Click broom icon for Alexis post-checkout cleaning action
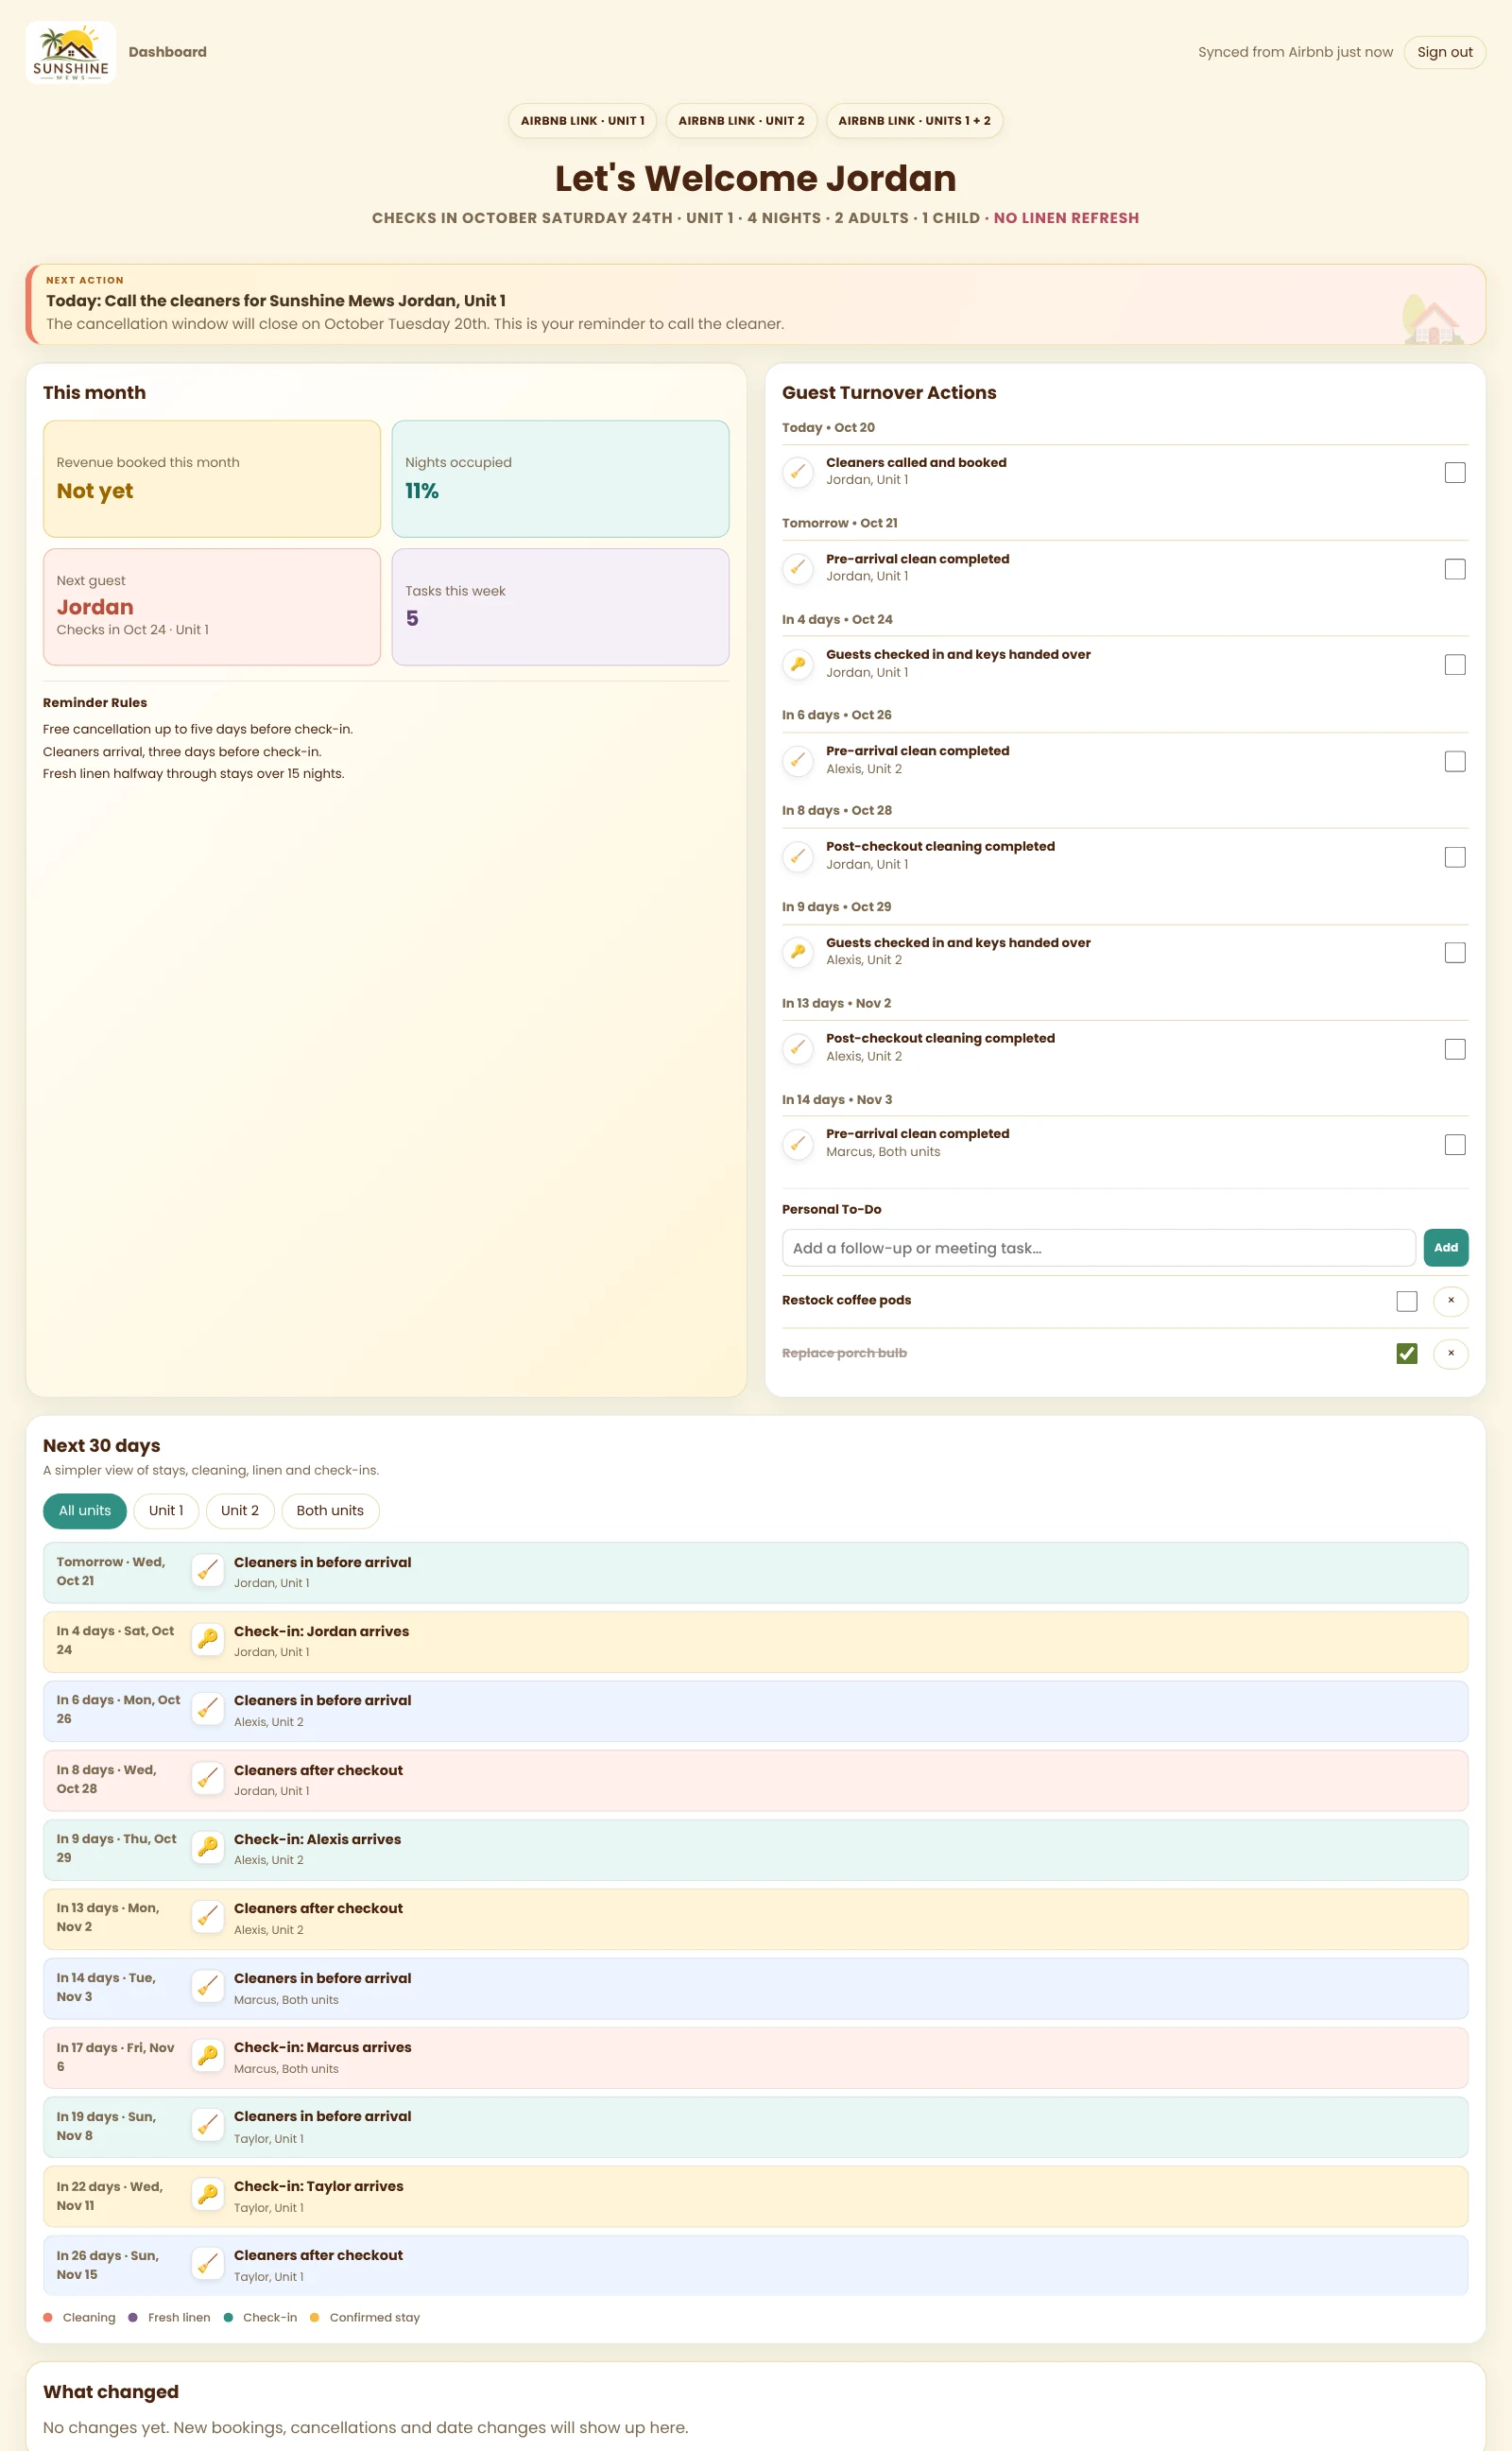Viewport: 1512px width, 2451px height. coord(797,1048)
